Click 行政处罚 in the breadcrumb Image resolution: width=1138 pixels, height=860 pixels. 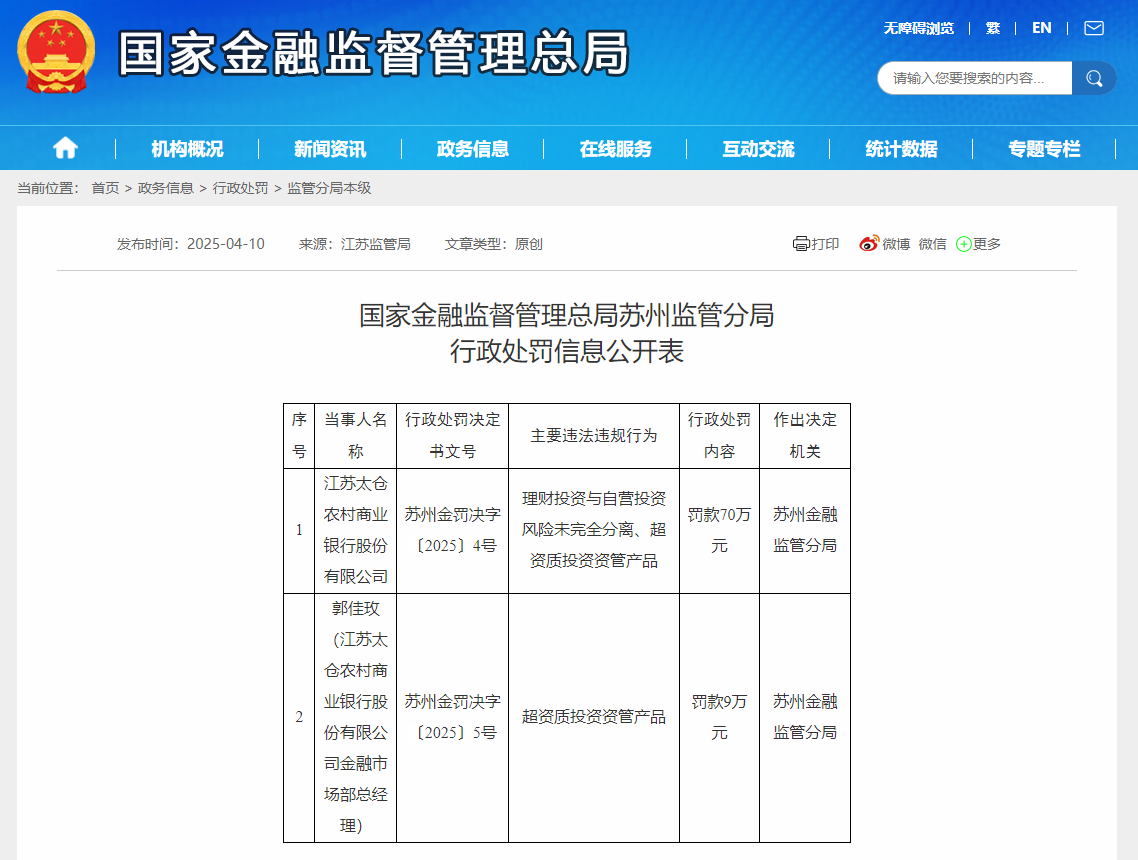pos(240,188)
